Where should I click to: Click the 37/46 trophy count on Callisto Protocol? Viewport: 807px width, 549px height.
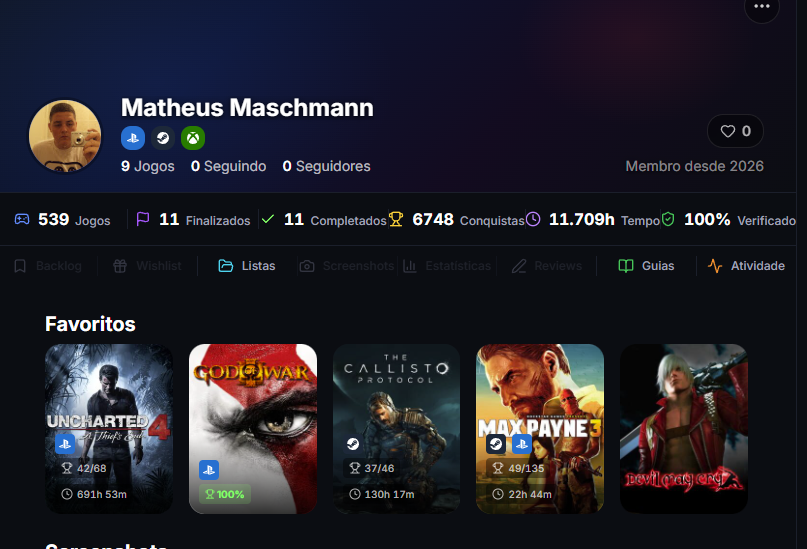(x=371, y=468)
